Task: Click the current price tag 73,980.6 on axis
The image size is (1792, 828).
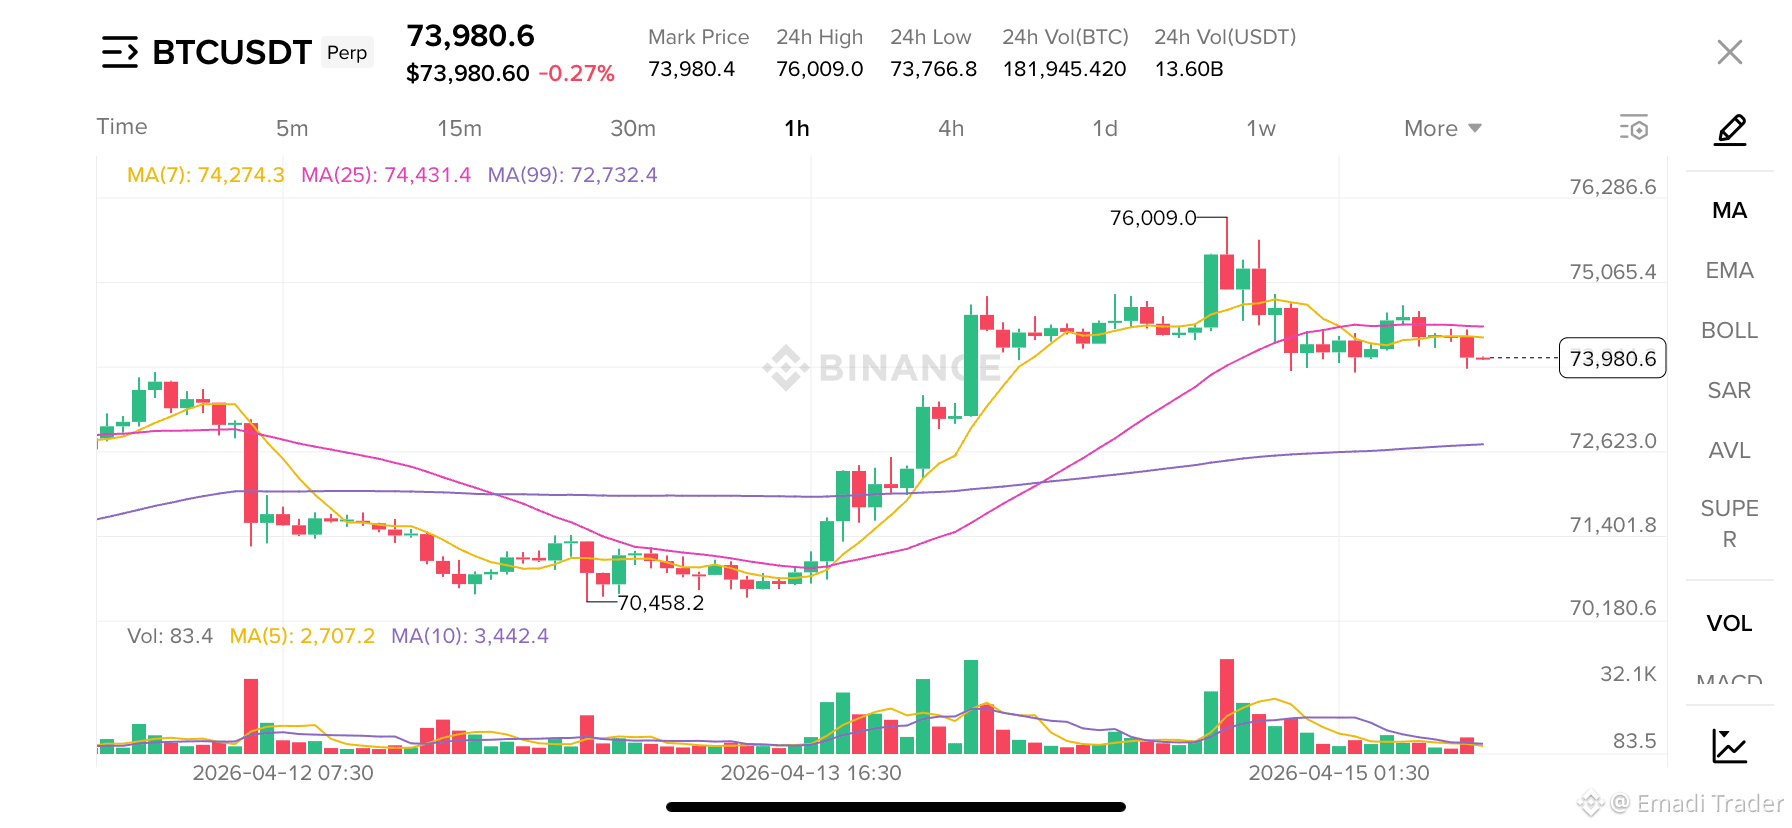Action: pos(1612,358)
